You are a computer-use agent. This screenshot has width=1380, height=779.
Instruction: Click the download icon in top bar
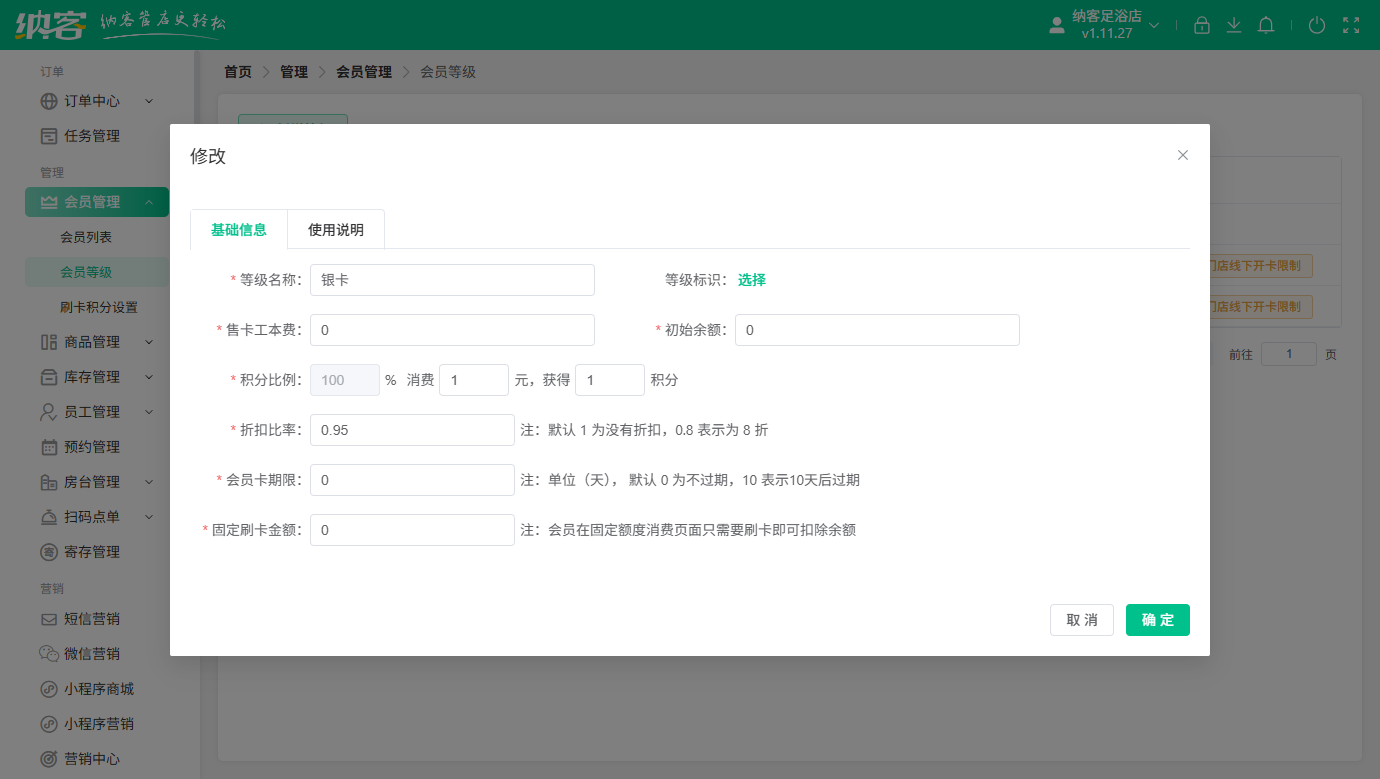[1234, 25]
